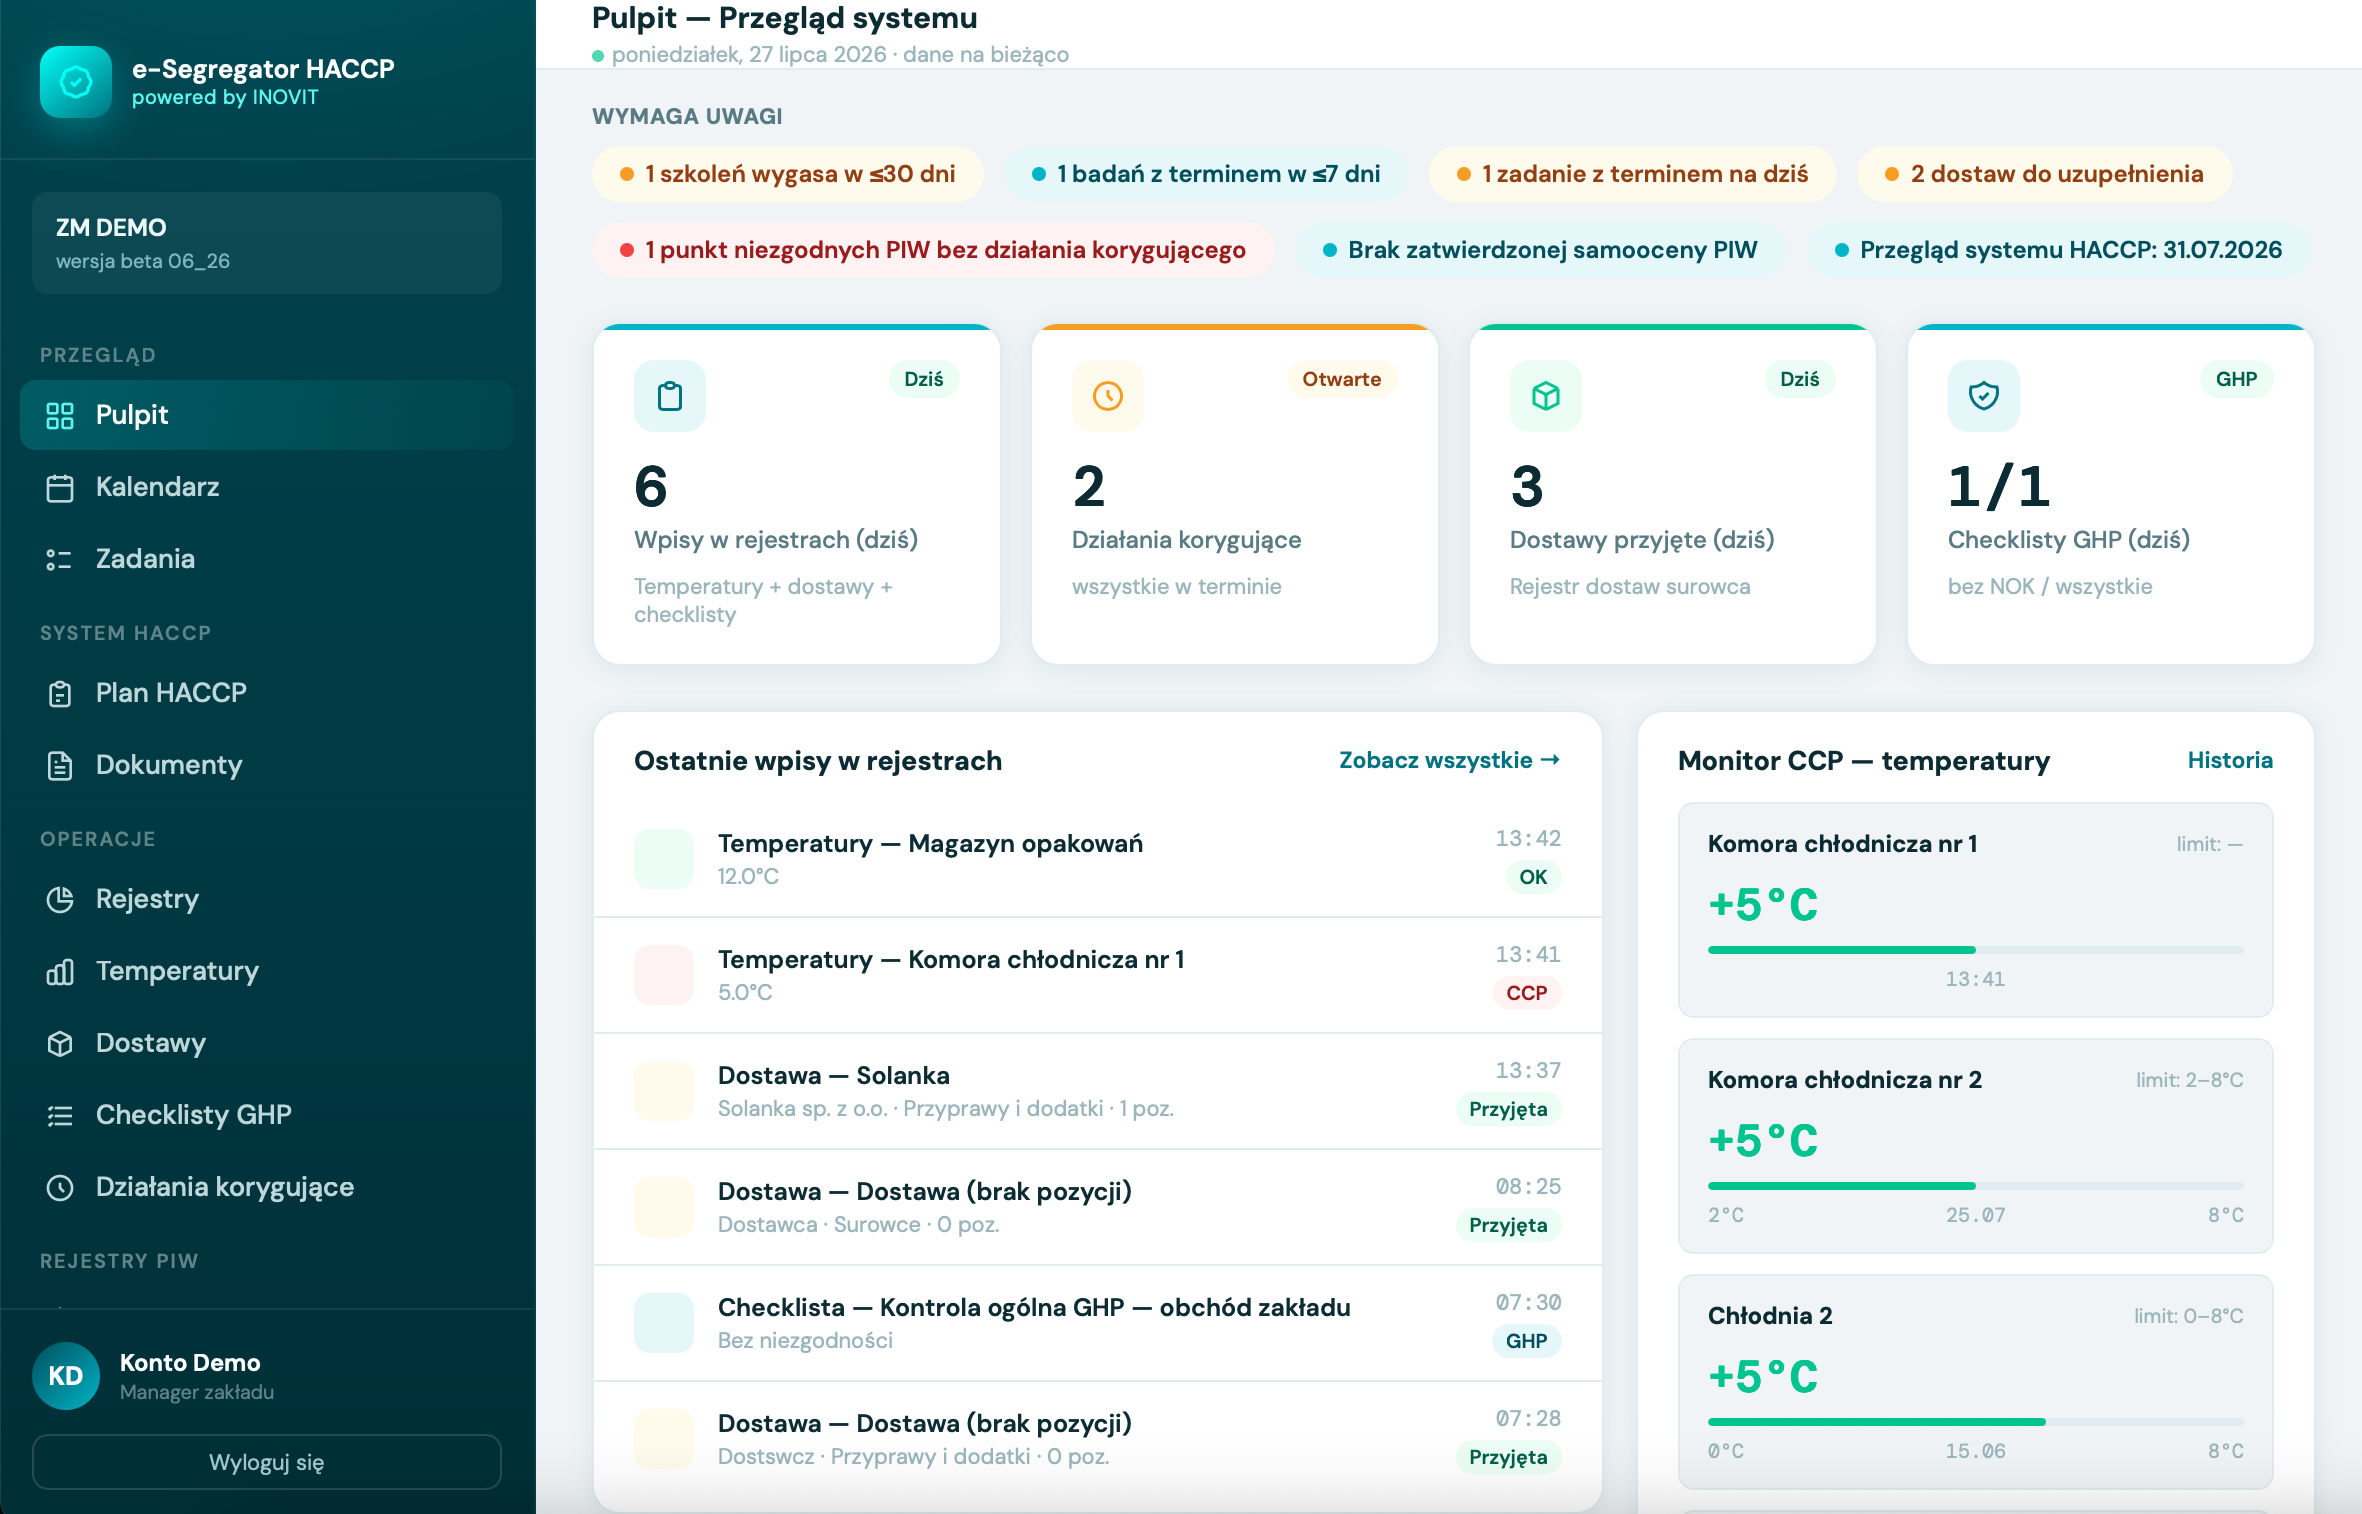The image size is (2362, 1514).
Task: Click the e-Segregator HACCP logo icon
Action: [x=76, y=82]
